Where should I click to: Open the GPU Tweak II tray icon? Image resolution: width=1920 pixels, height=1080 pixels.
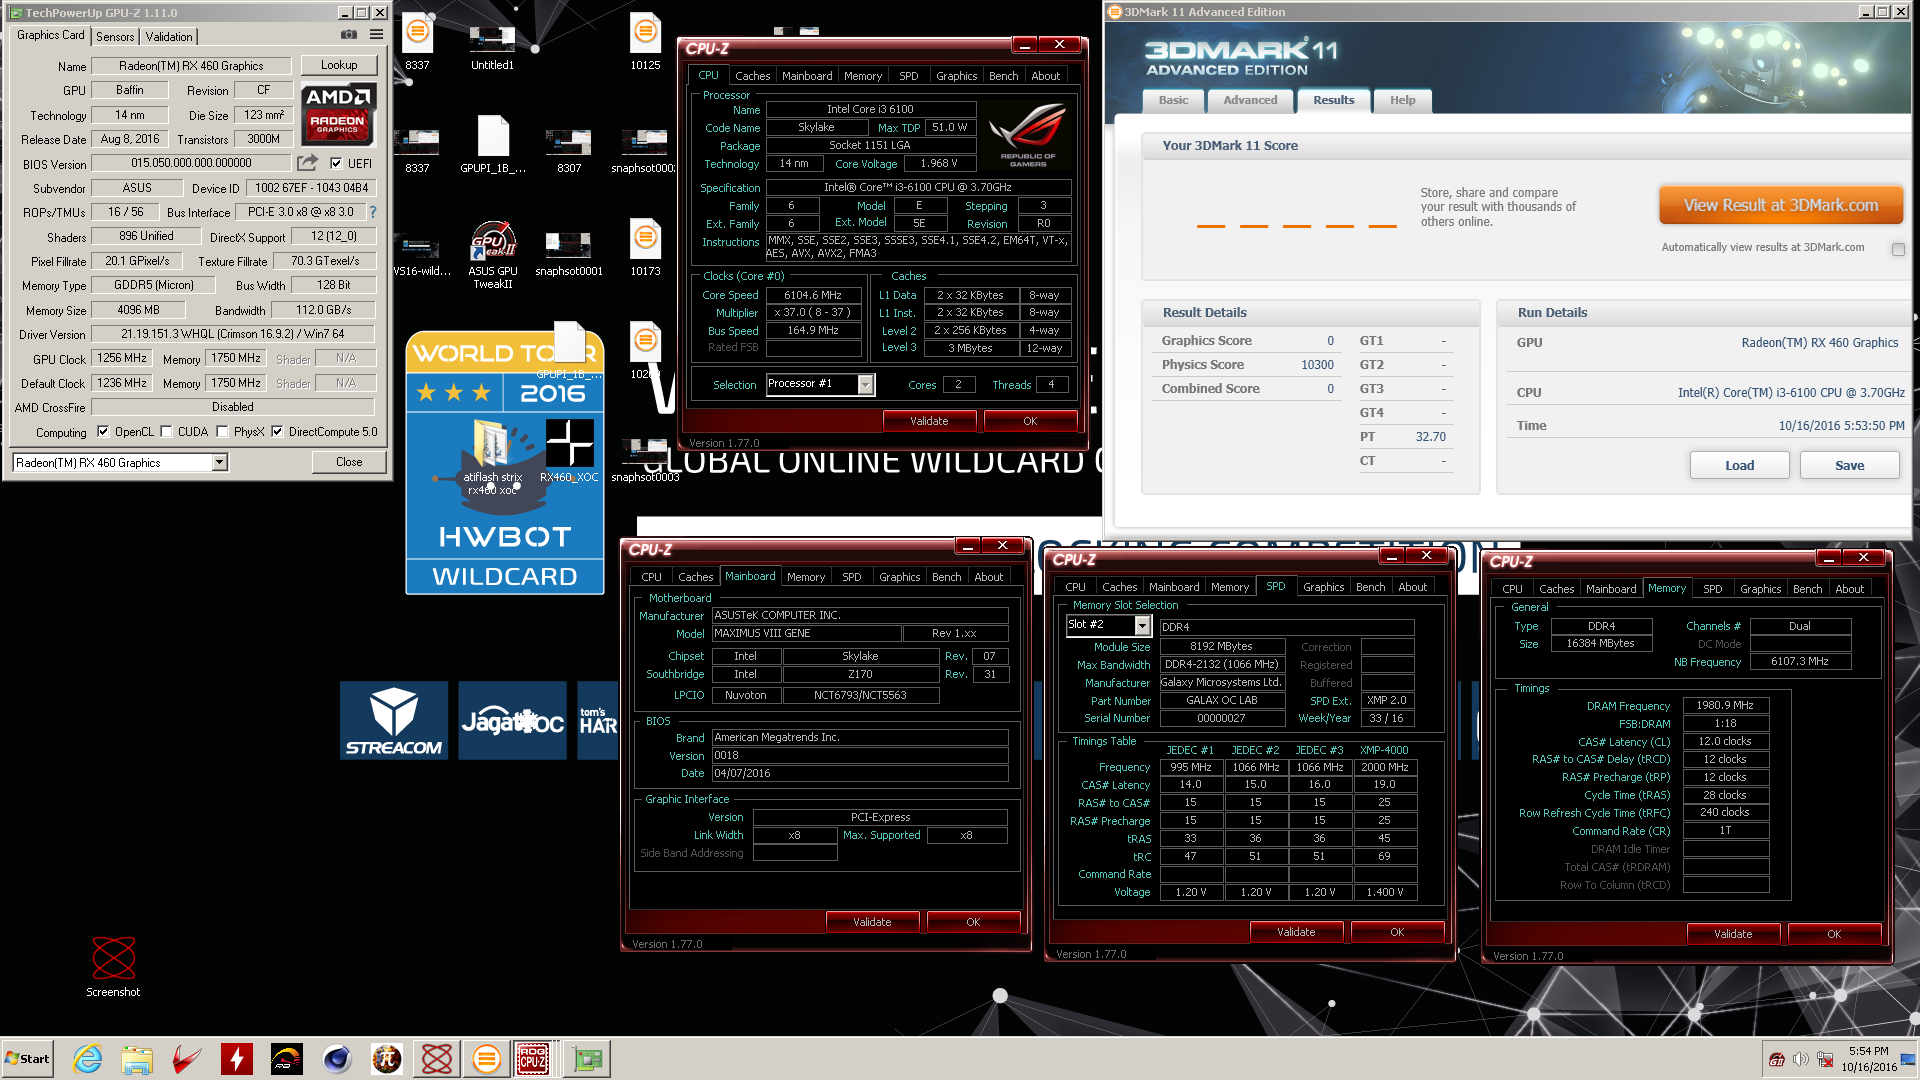(1777, 1059)
